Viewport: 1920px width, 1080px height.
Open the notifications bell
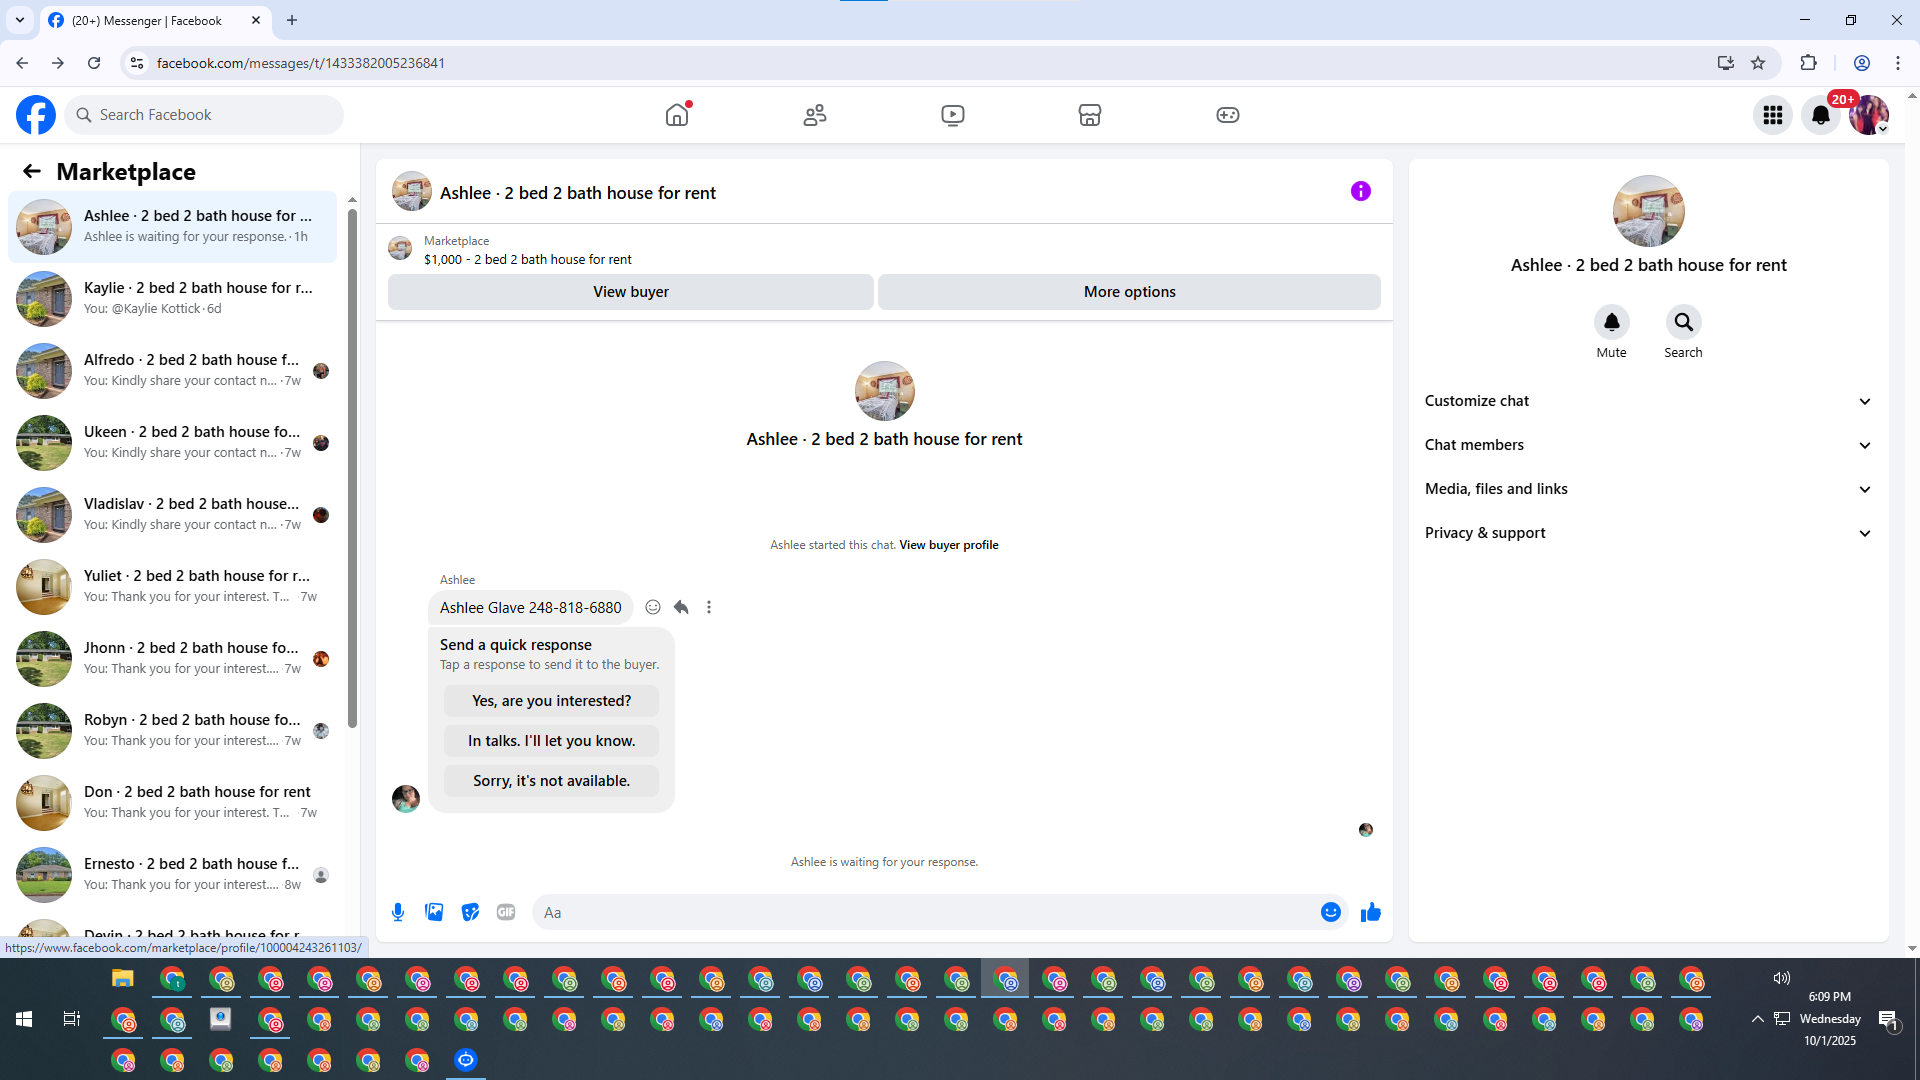(1821, 115)
